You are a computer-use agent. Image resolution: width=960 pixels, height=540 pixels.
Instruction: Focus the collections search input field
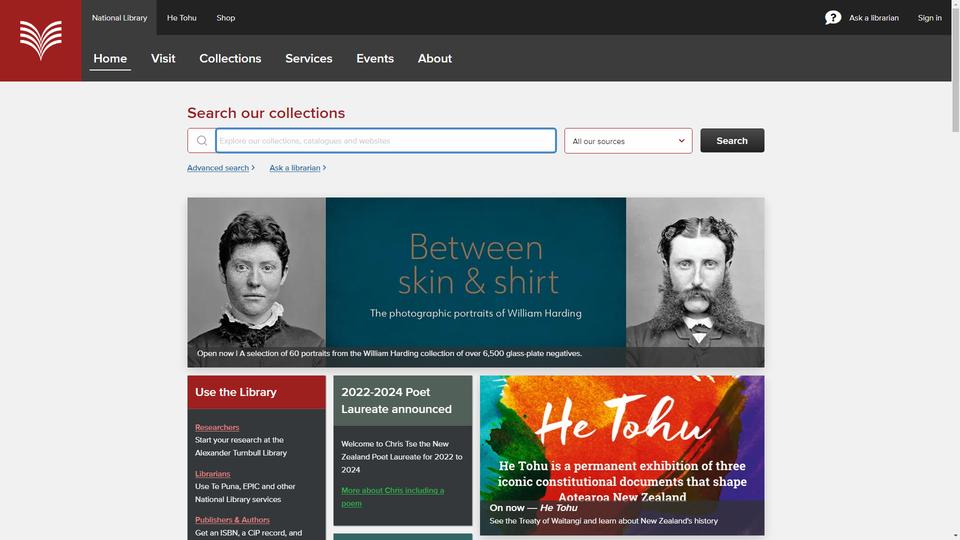point(386,141)
